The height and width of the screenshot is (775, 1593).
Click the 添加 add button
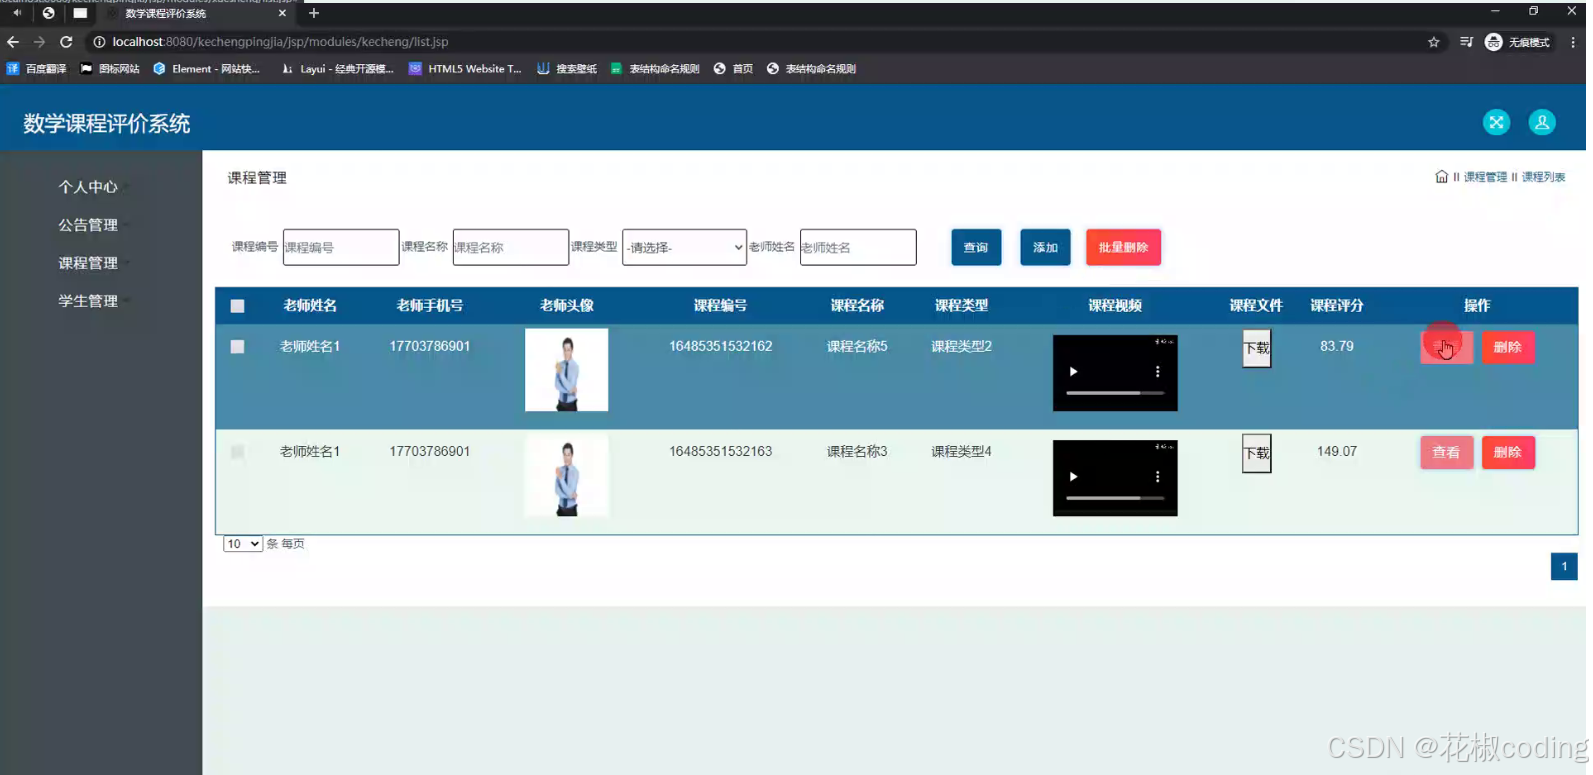point(1045,247)
